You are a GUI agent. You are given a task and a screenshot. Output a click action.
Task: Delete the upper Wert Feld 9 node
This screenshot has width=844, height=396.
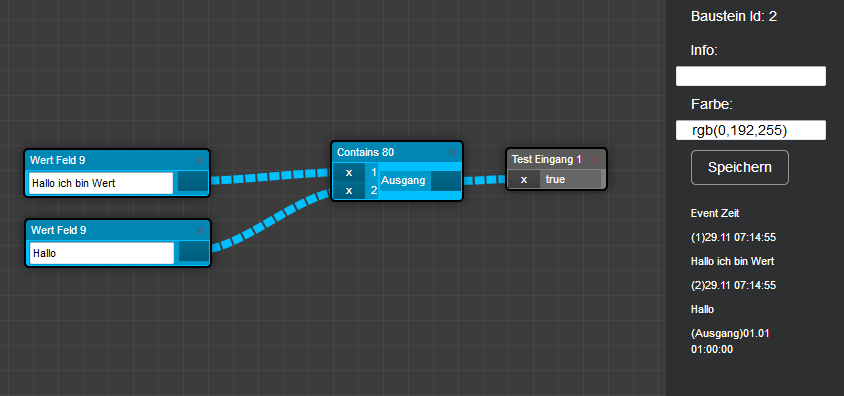click(199, 160)
